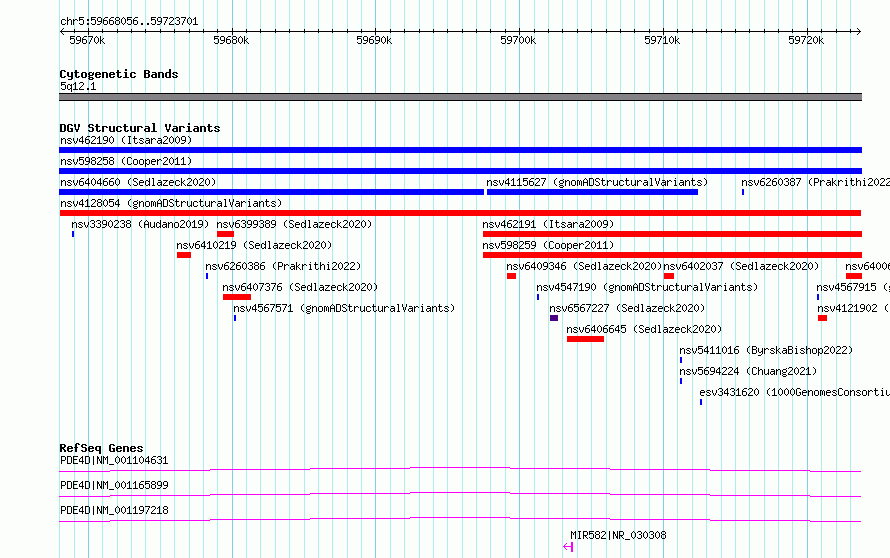Open the nsv5694224 (Chuang2021) label
Screen dimensions: 890x558
[x=748, y=371]
